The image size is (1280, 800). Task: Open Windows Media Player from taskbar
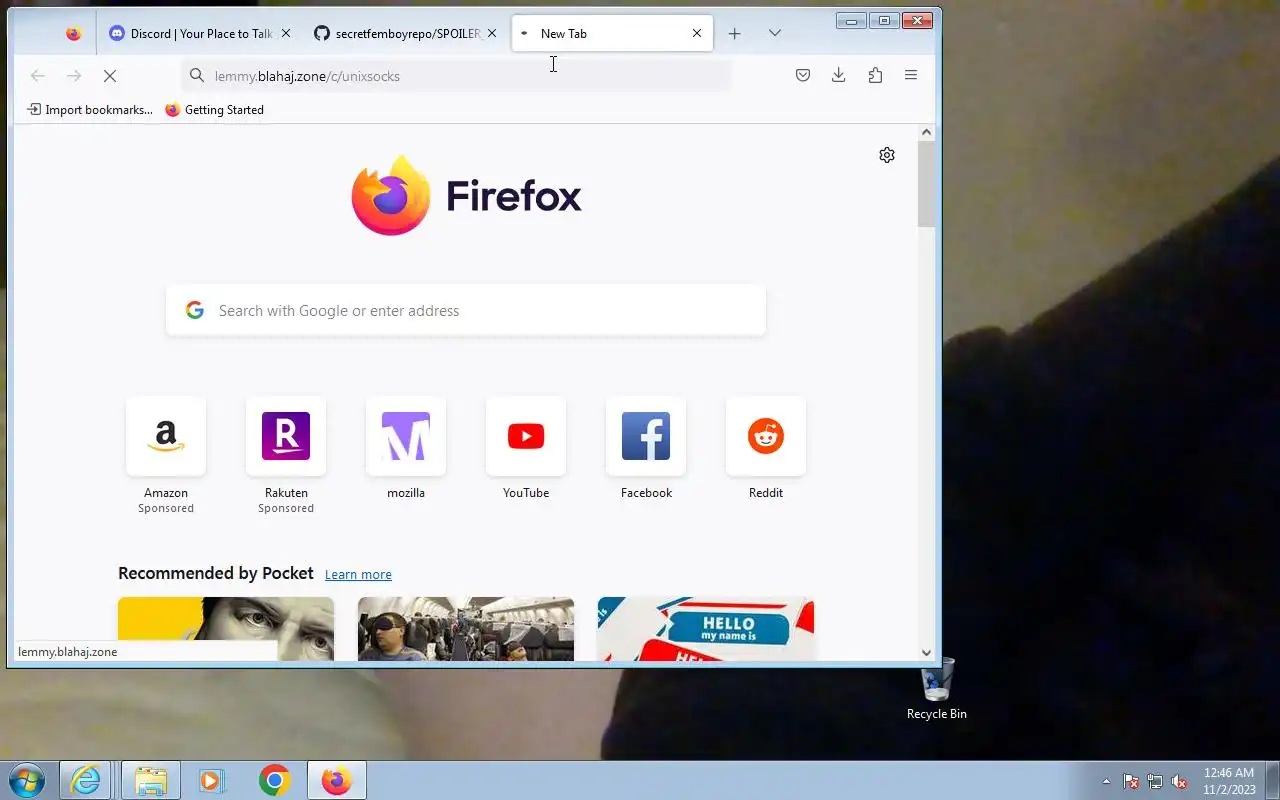coord(212,780)
